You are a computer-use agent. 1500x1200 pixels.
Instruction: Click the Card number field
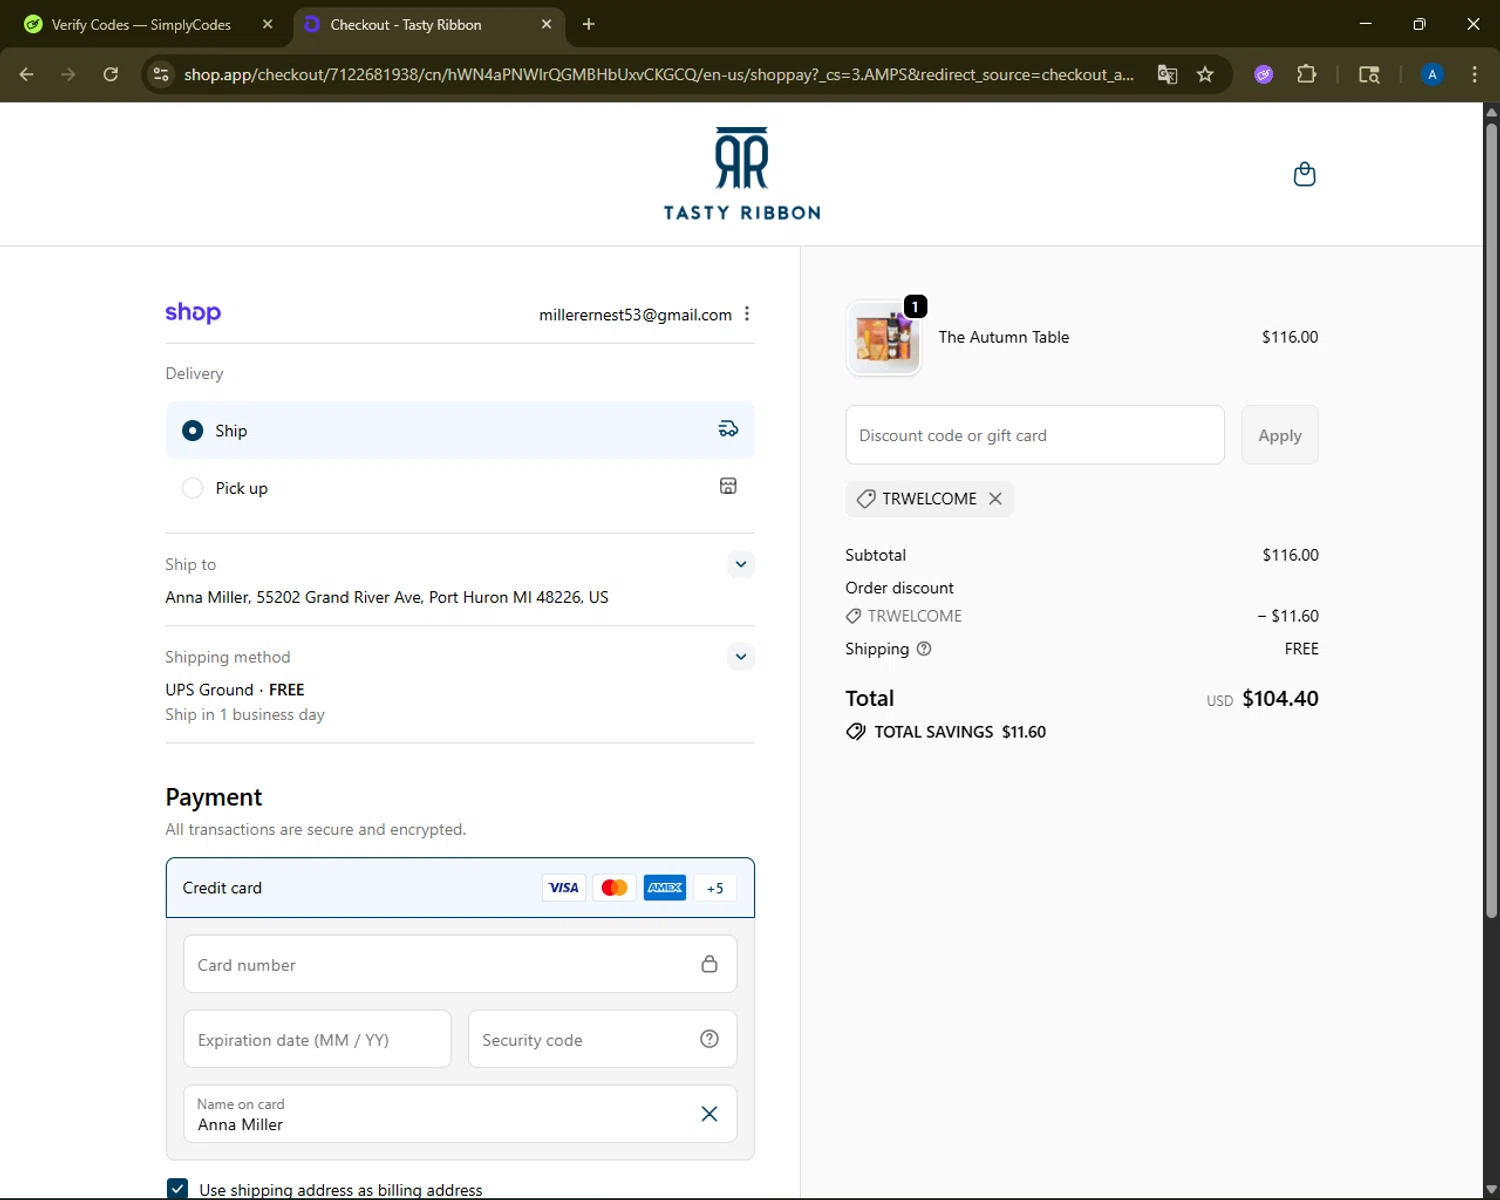point(460,964)
